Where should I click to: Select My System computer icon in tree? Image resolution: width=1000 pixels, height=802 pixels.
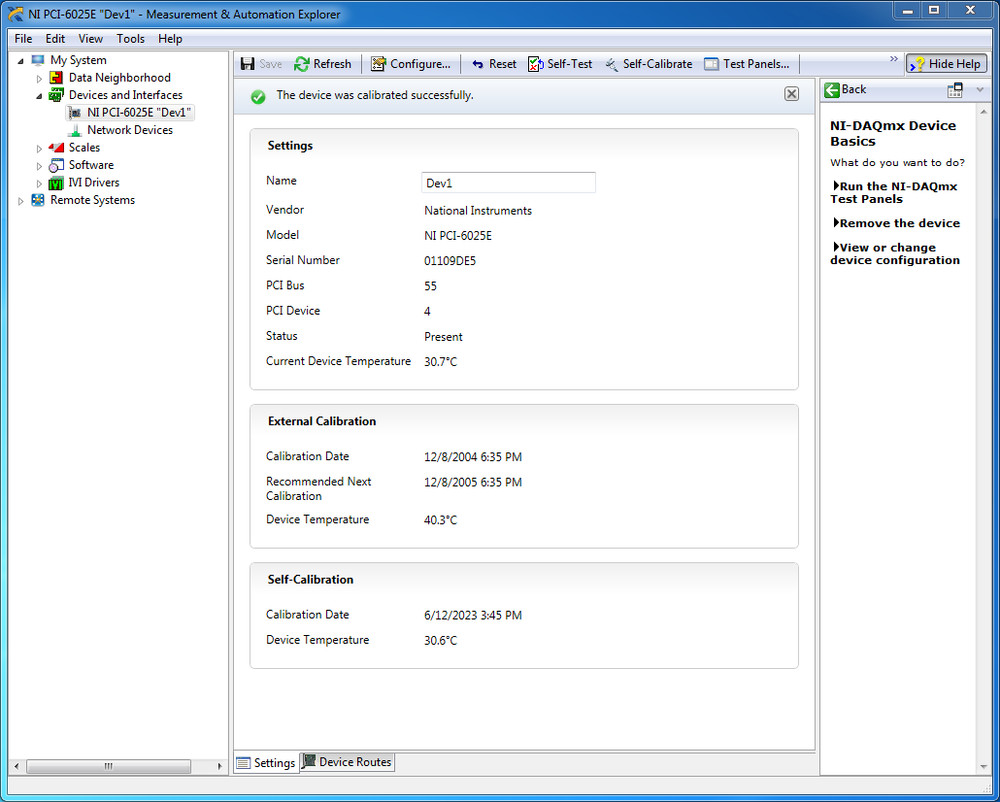click(38, 60)
